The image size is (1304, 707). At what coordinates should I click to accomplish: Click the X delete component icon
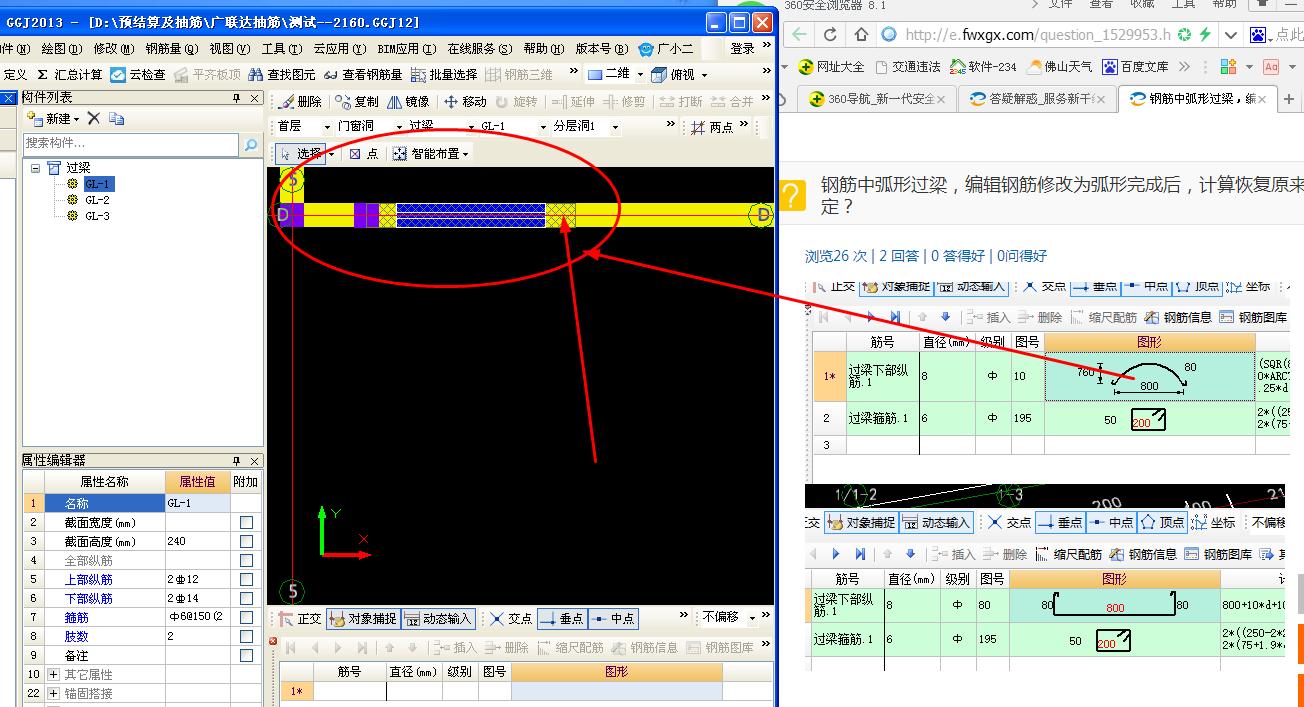93,118
